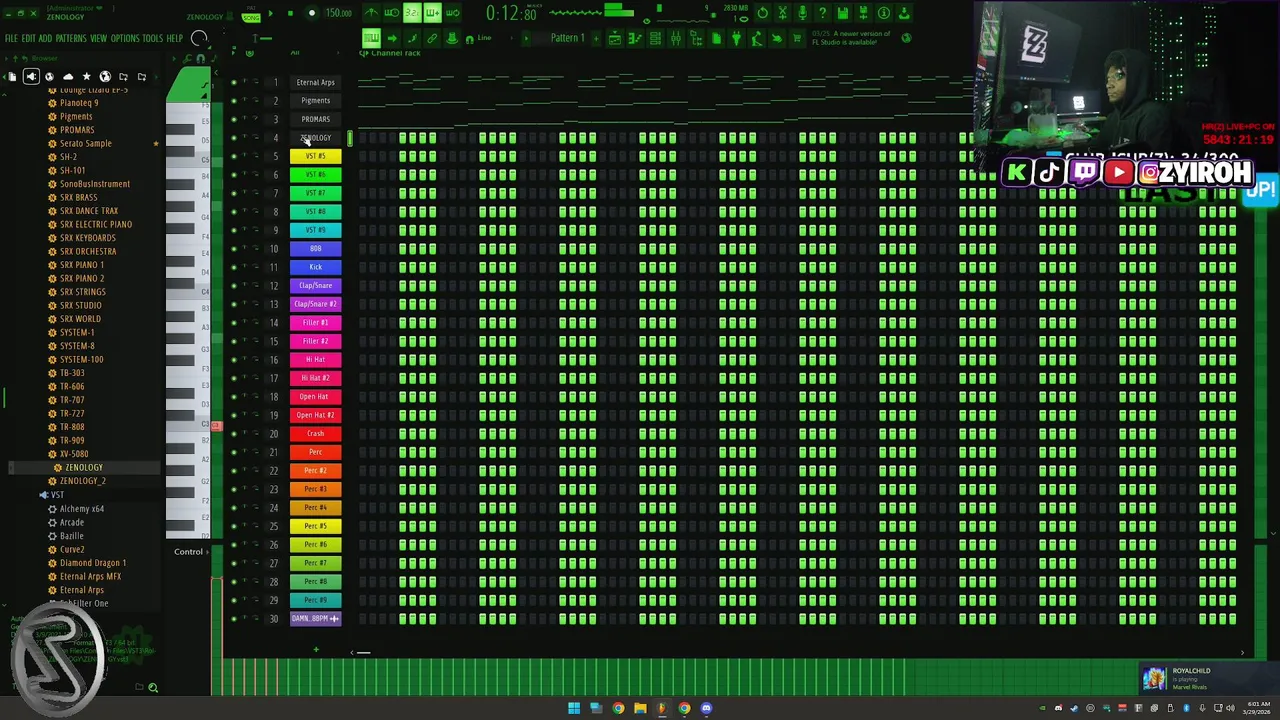1280x720 pixels.
Task: Open the Playlist view icon
Action: pyautogui.click(x=615, y=38)
